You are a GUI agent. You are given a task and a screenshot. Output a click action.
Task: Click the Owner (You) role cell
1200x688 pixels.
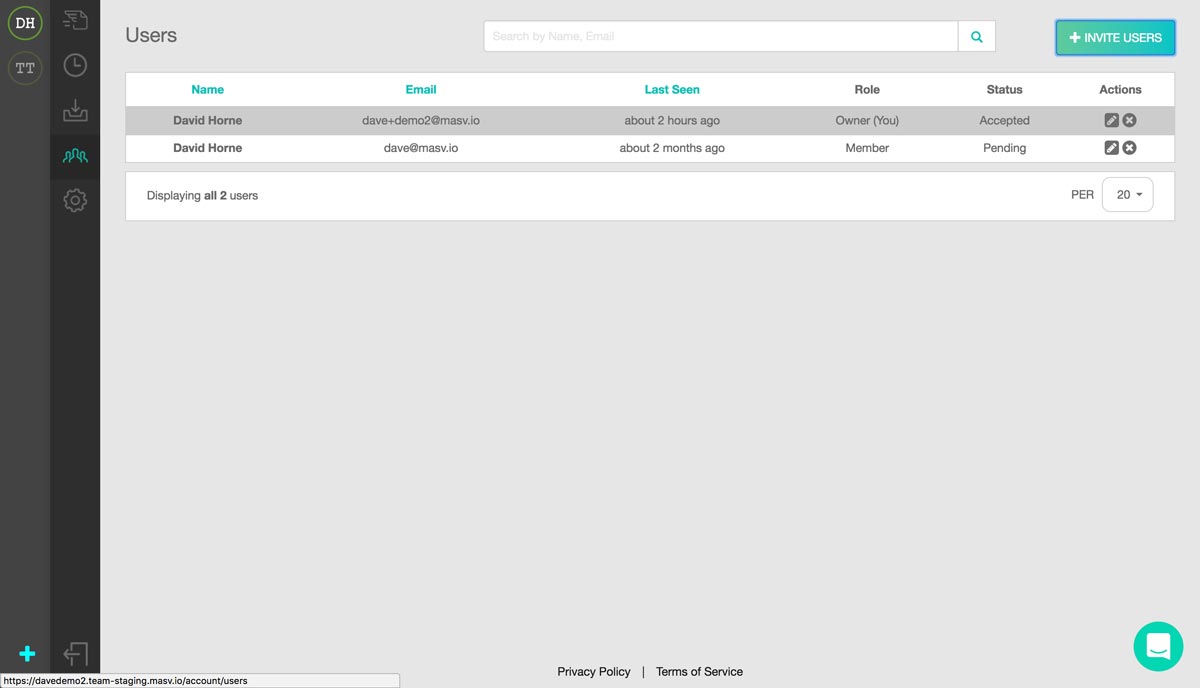point(867,121)
